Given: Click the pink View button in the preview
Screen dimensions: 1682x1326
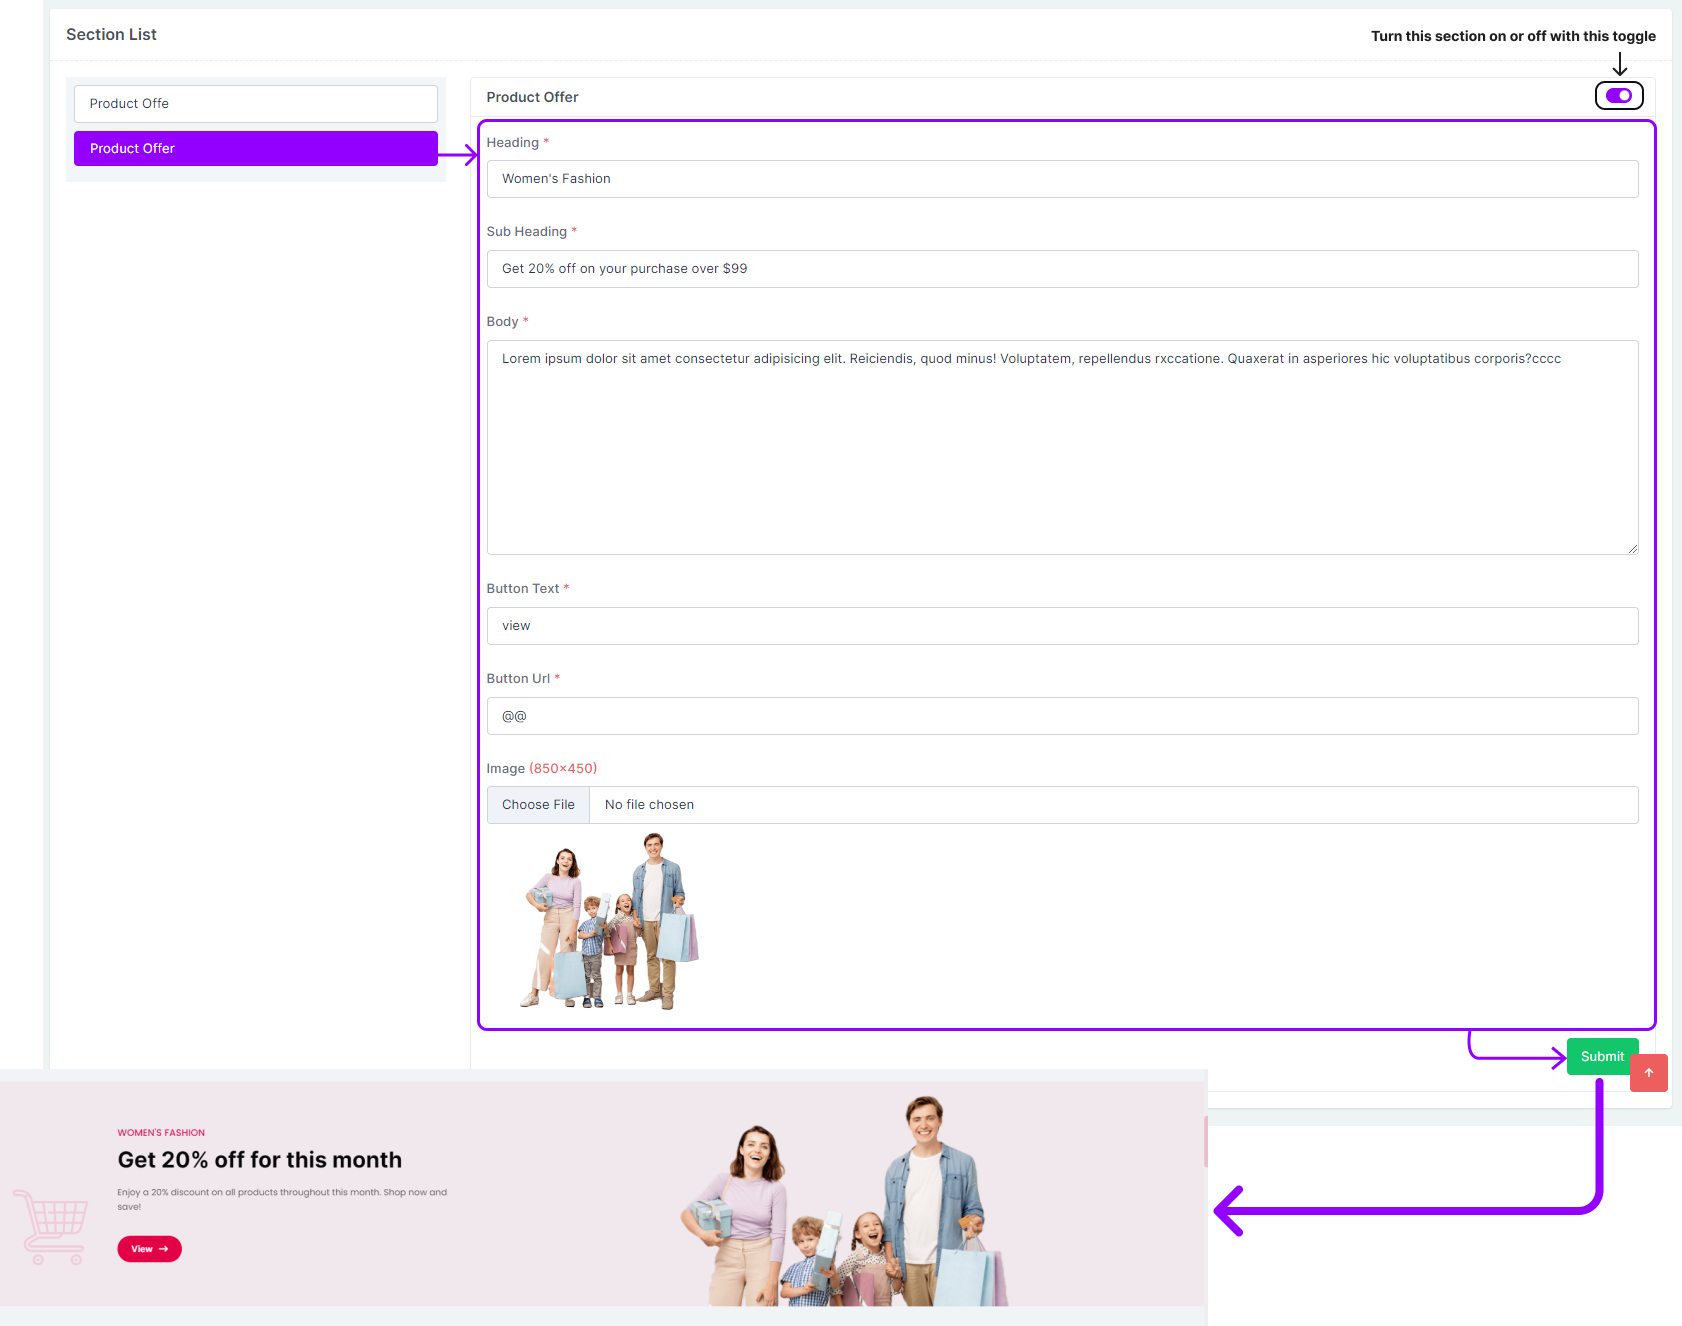Looking at the screenshot, I should point(149,1249).
